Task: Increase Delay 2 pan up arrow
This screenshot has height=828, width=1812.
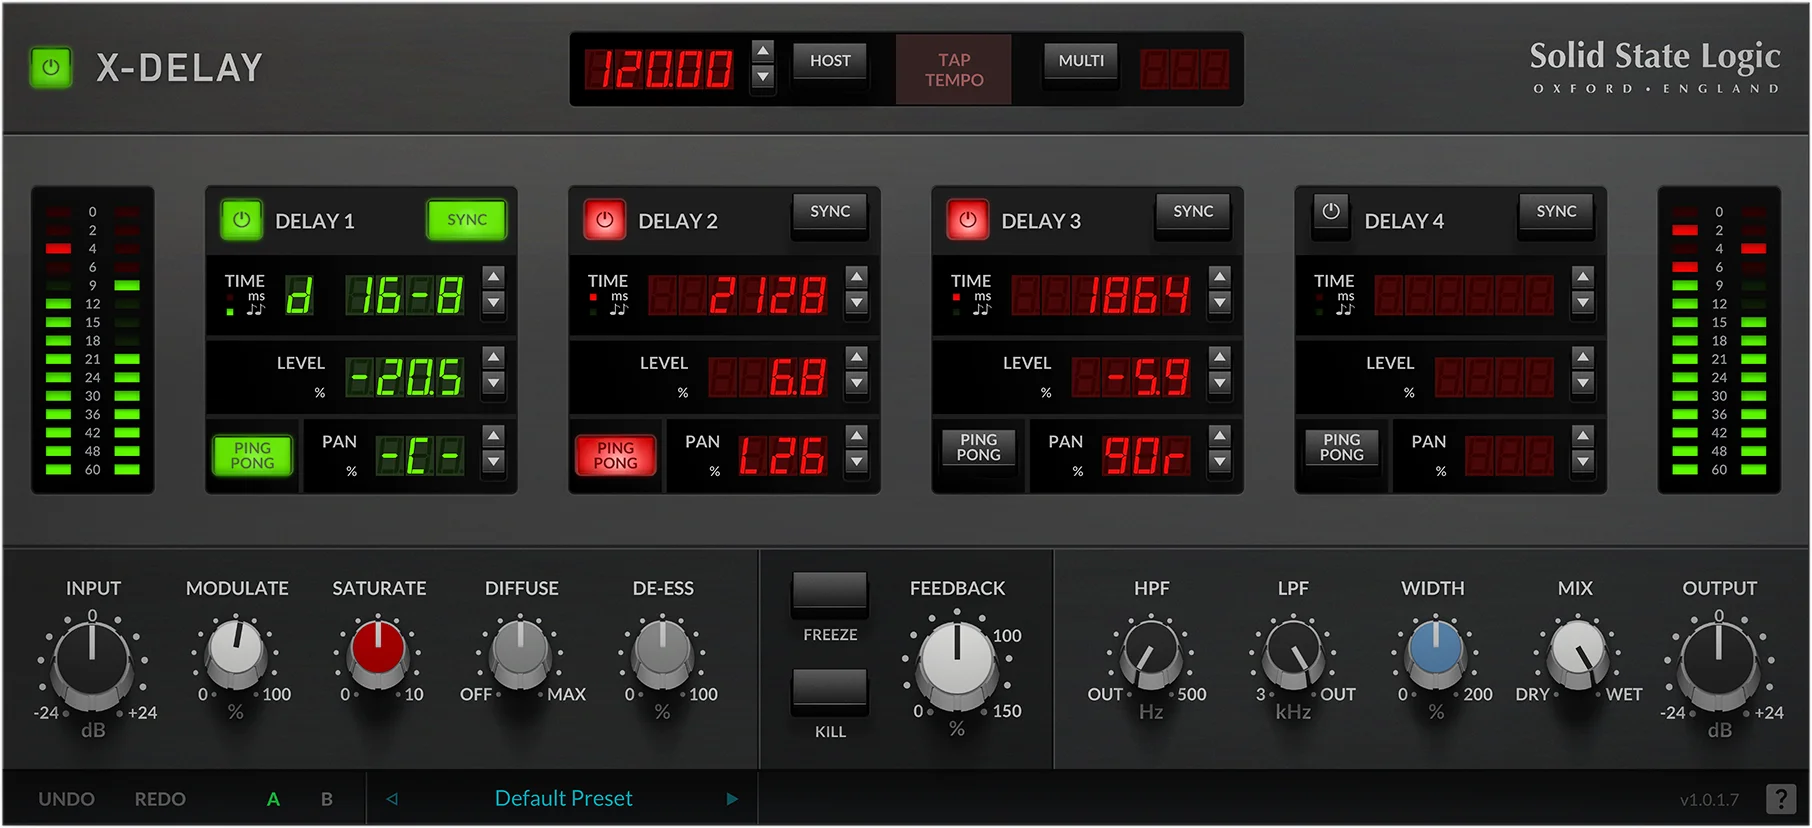Action: [x=856, y=435]
